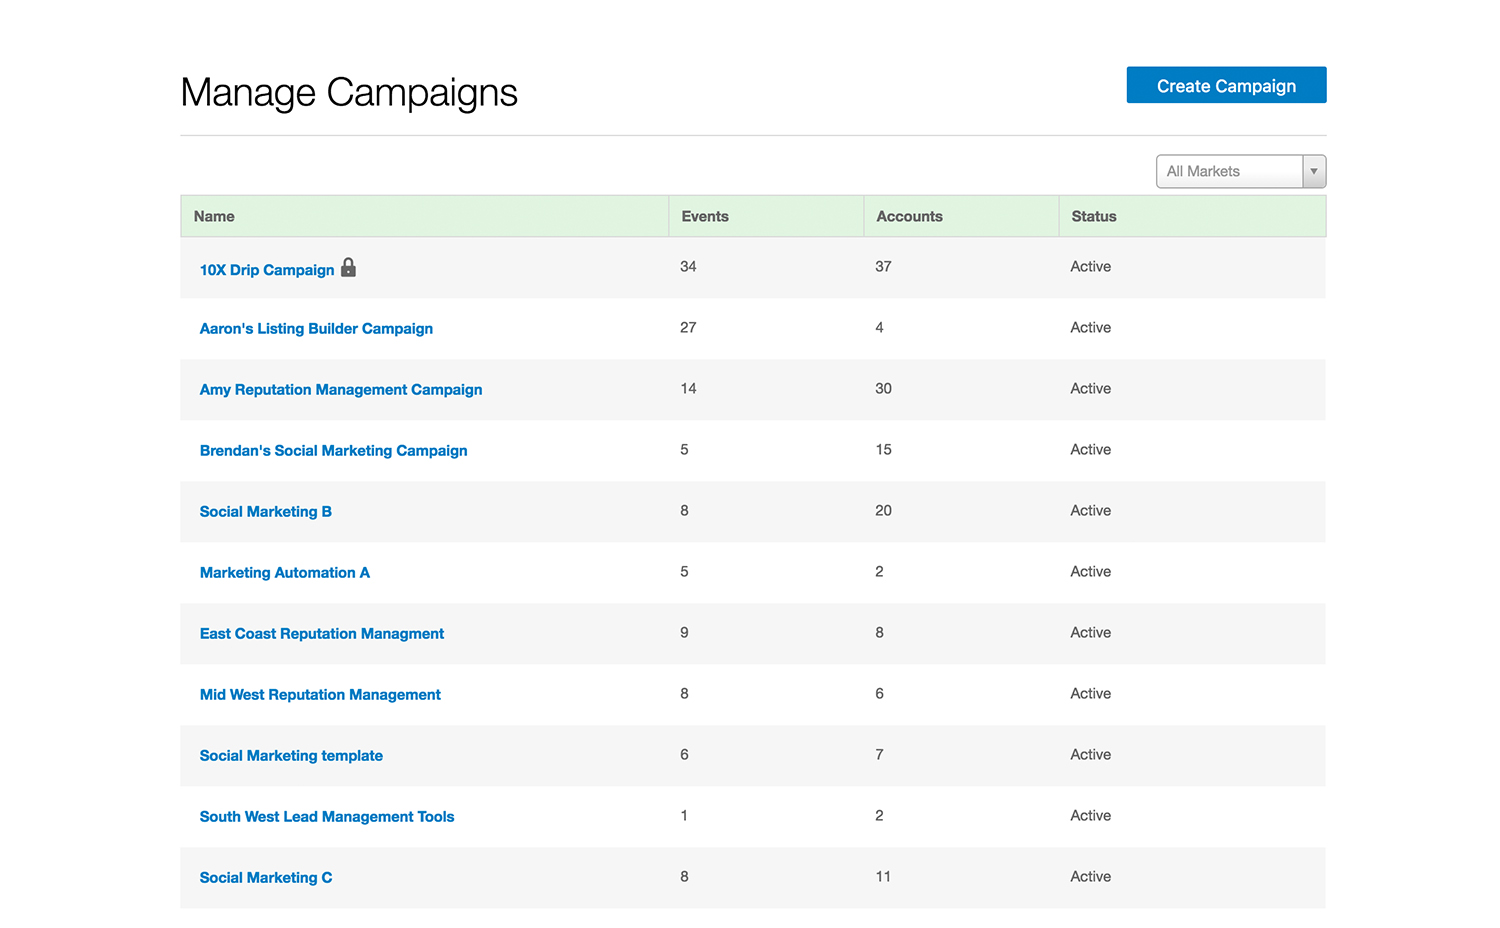Open the Social Marketing C campaign
This screenshot has height=928, width=1500.
click(265, 877)
